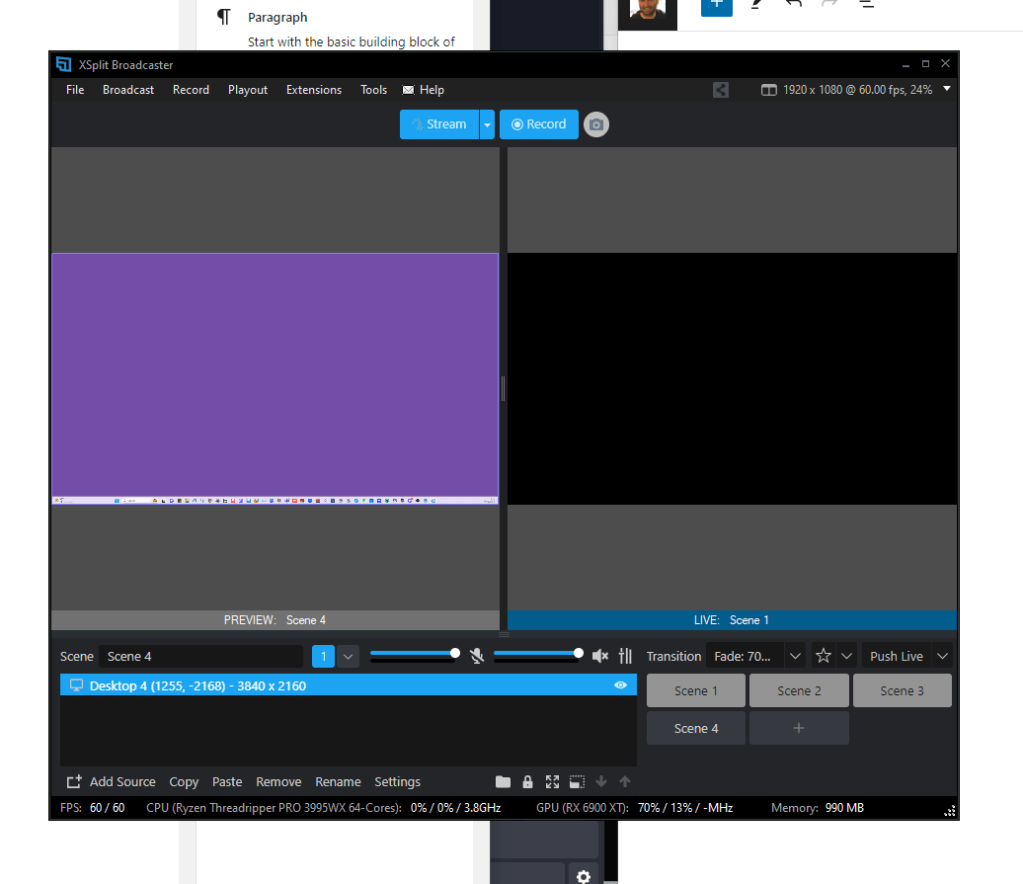The image size is (1023, 884).
Task: Click the paragraph block icon in the background page
Action: point(224,17)
